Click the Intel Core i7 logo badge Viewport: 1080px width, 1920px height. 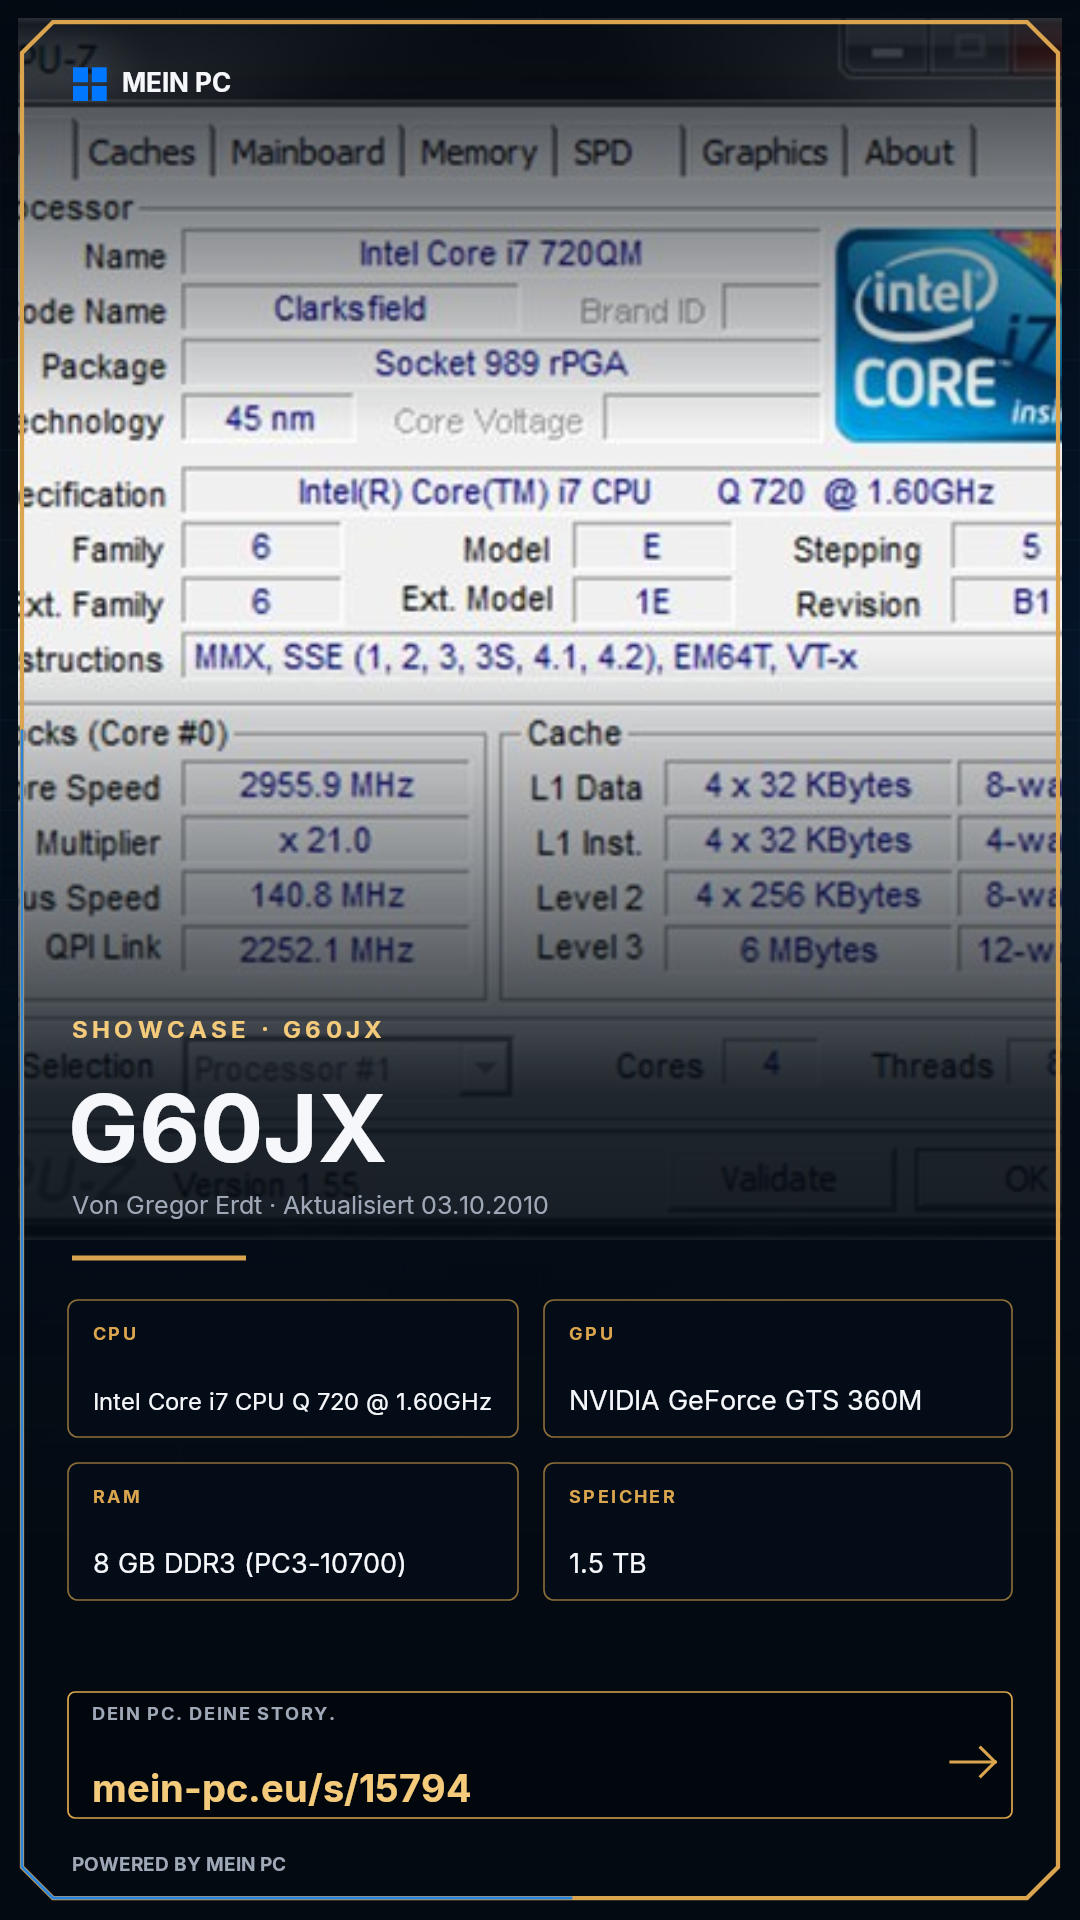pos(946,335)
